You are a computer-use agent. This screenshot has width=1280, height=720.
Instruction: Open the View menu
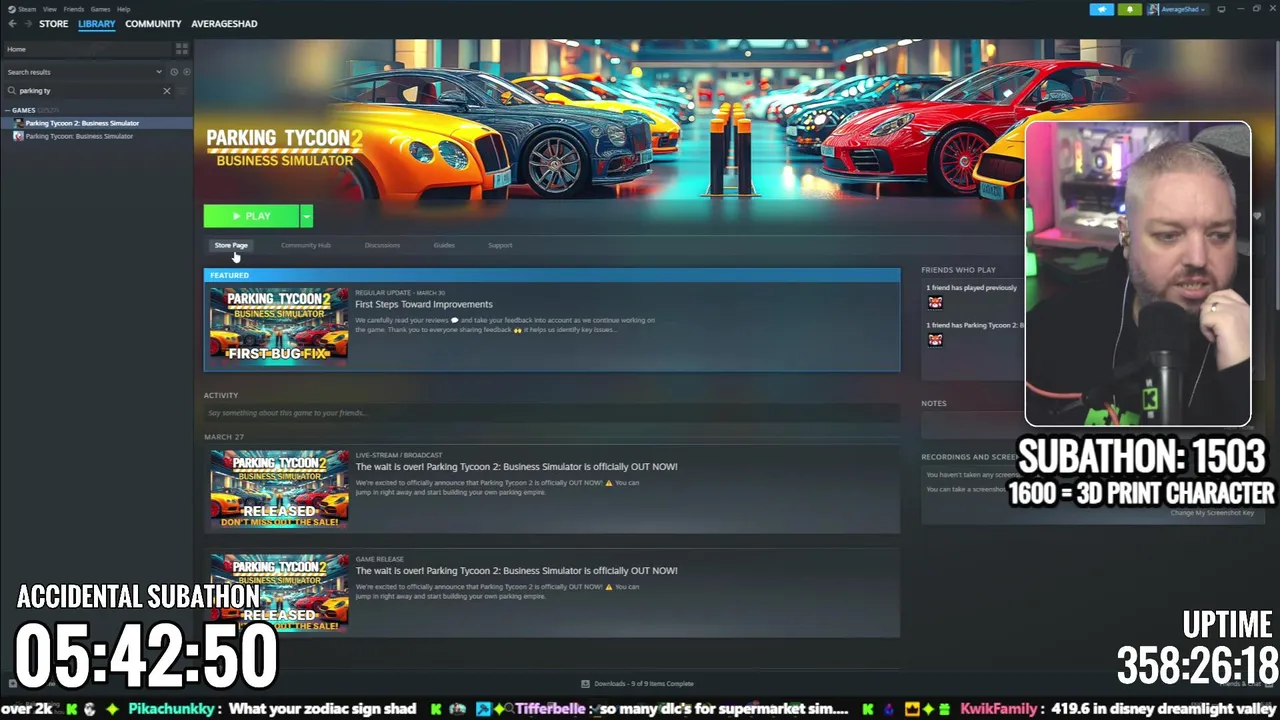coord(49,9)
